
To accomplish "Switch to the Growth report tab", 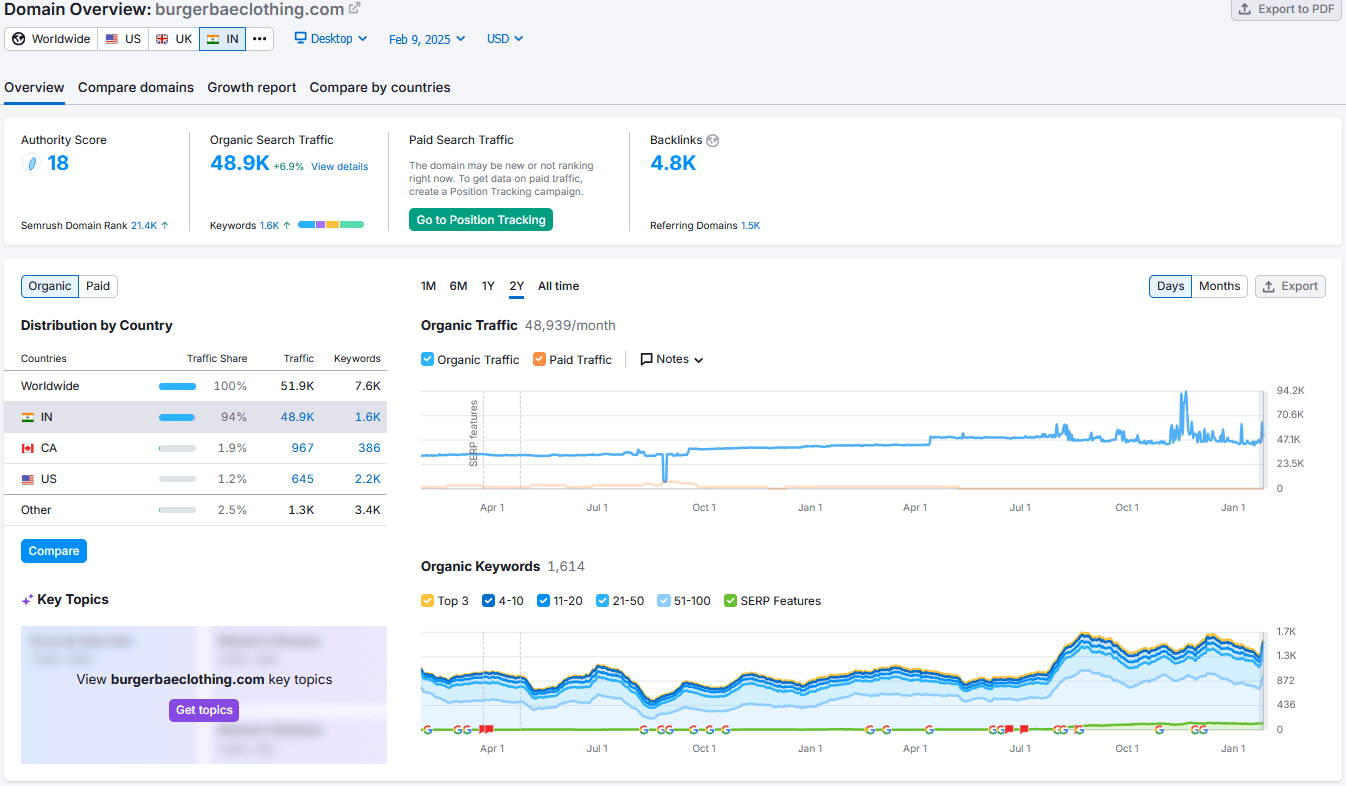I will [252, 87].
